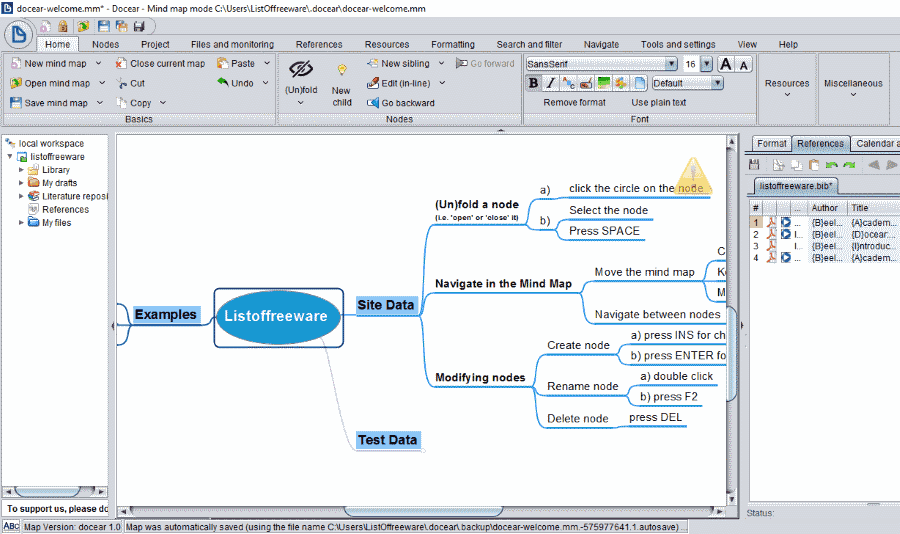The image size is (900, 534).
Task: Open the Formatting ribbon tab
Action: point(453,44)
